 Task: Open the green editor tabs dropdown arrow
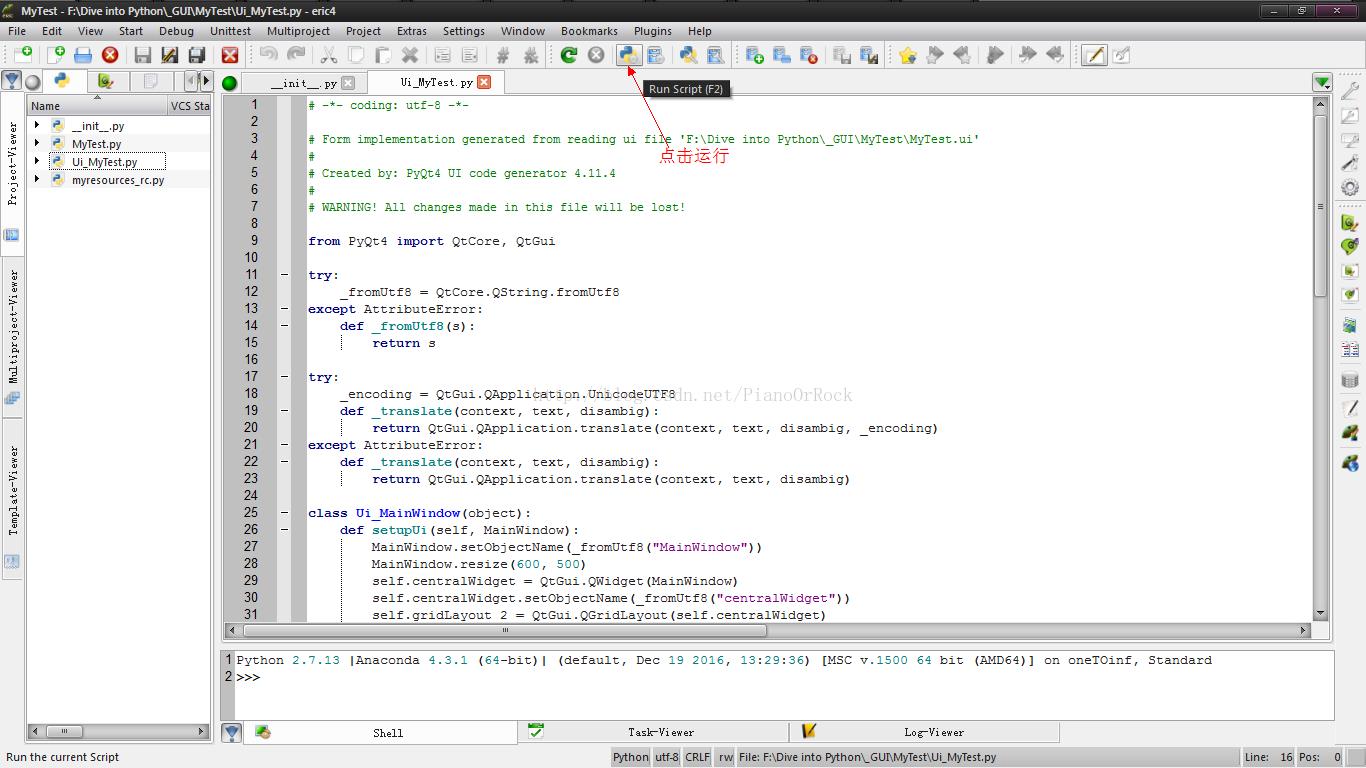click(x=1322, y=82)
